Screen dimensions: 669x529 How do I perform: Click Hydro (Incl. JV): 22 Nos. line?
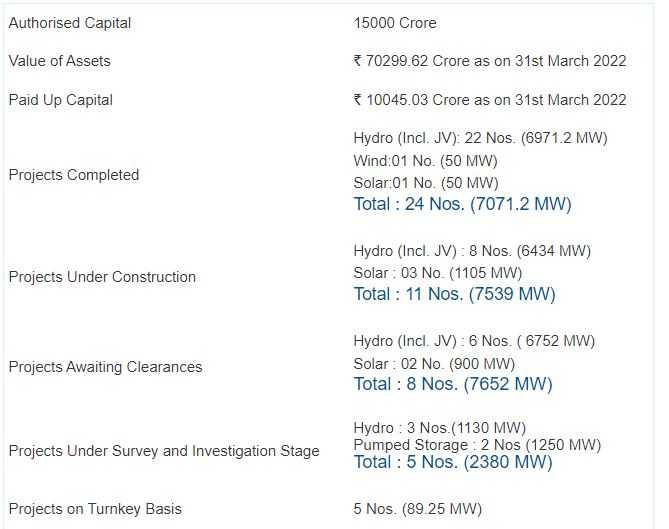click(x=480, y=138)
